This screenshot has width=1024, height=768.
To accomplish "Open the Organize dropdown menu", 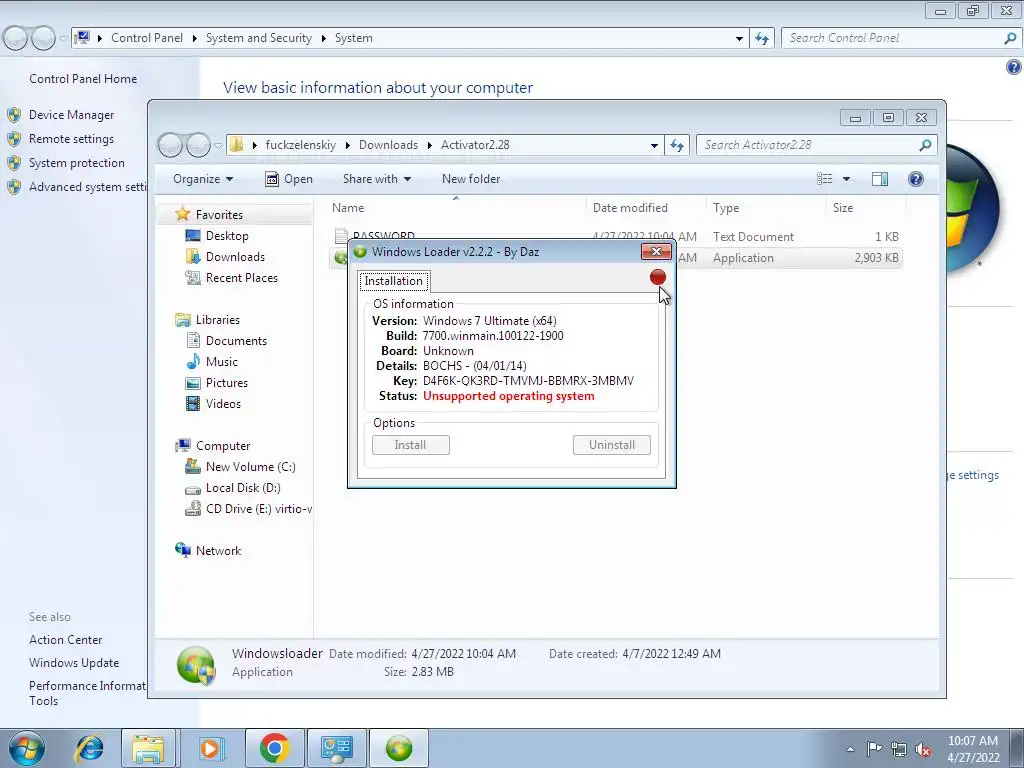I will pyautogui.click(x=202, y=179).
